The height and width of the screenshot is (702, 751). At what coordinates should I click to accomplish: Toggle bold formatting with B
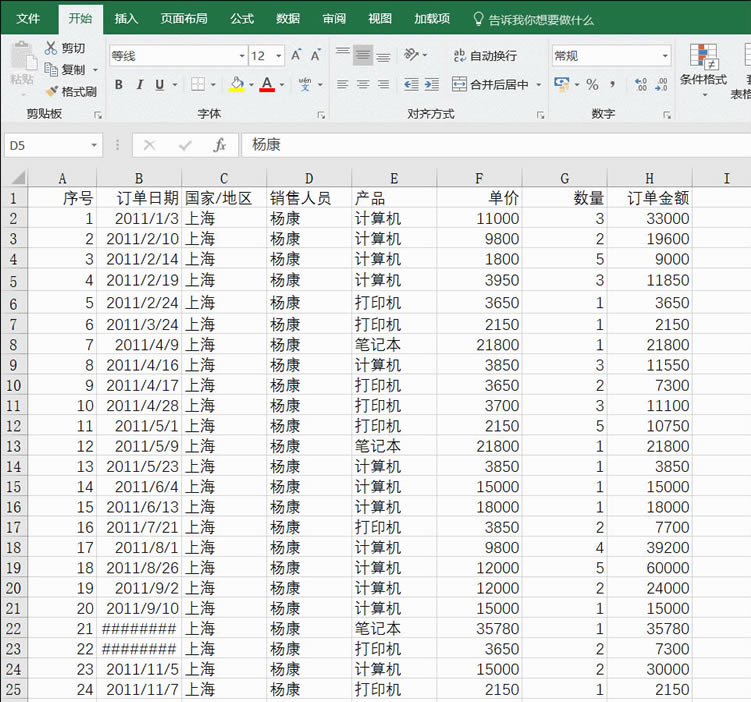pyautogui.click(x=118, y=85)
